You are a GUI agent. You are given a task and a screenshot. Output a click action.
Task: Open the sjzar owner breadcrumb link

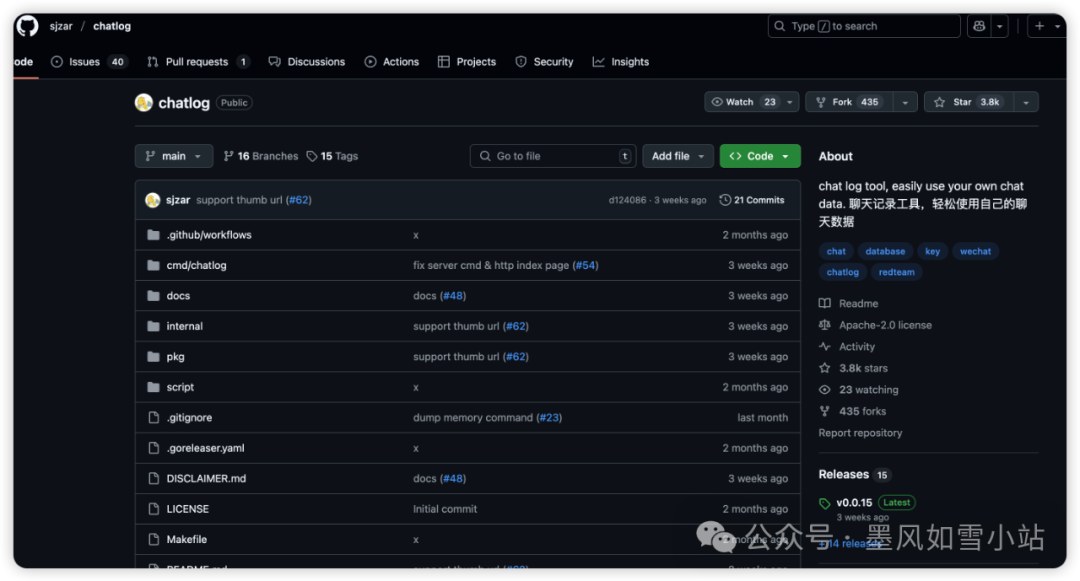61,26
